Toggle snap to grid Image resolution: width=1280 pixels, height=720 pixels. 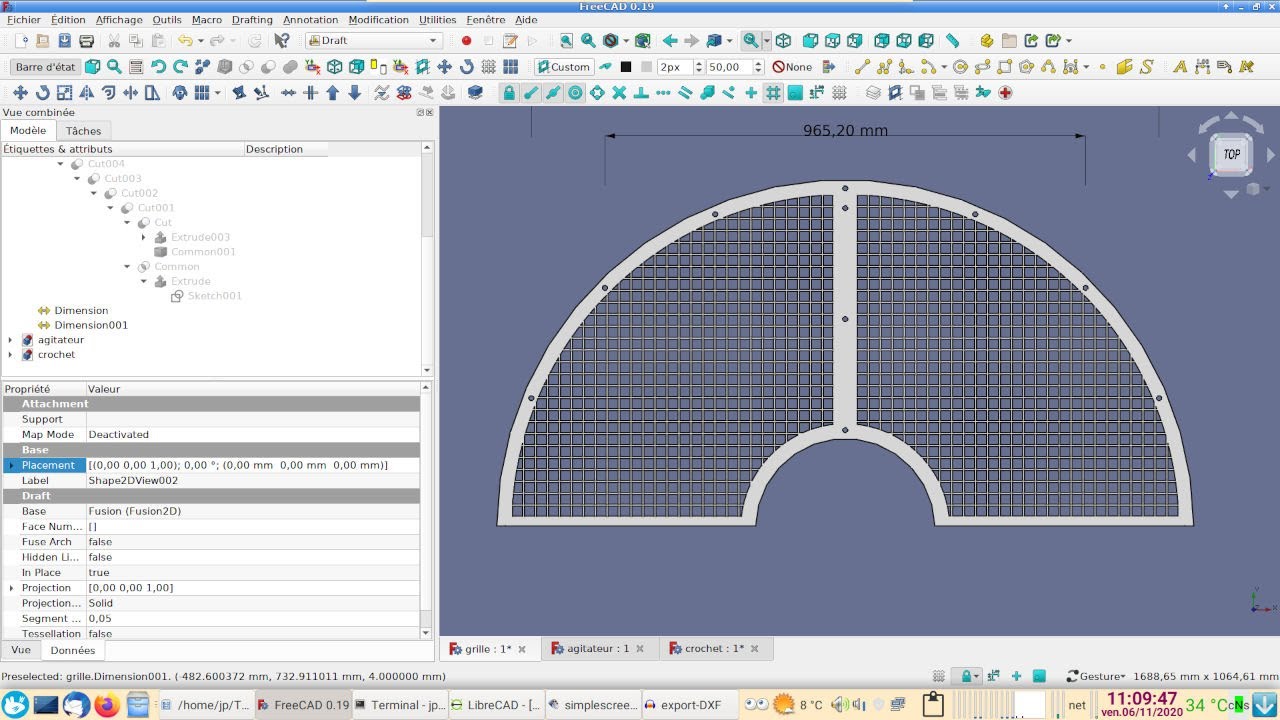click(773, 93)
